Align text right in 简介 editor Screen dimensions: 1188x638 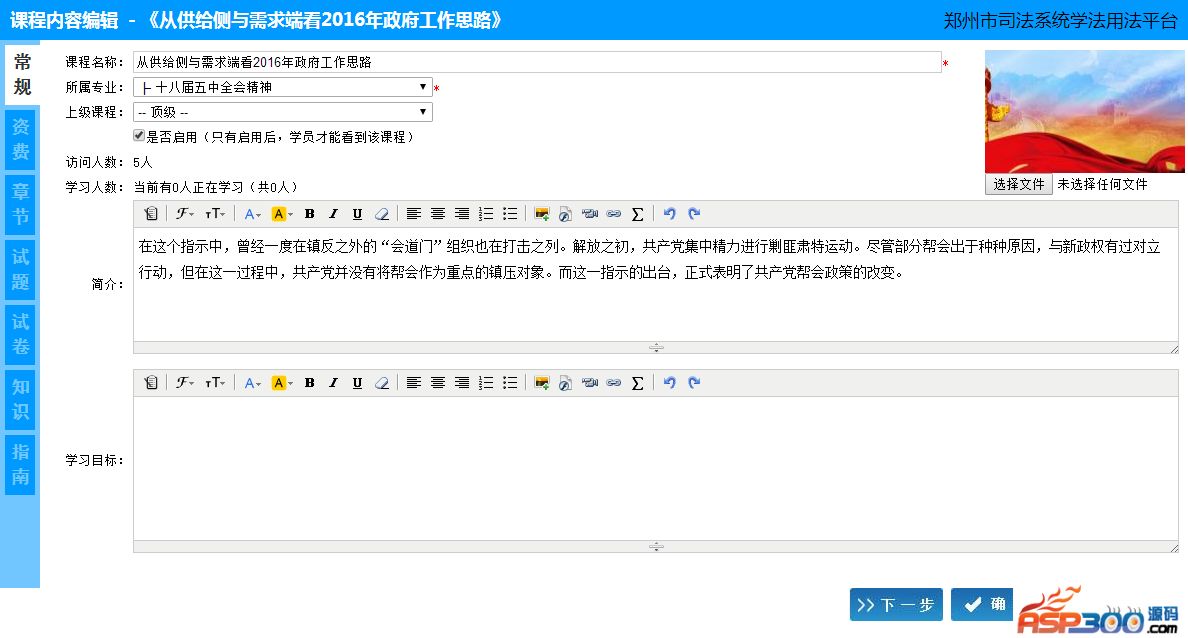coord(462,214)
